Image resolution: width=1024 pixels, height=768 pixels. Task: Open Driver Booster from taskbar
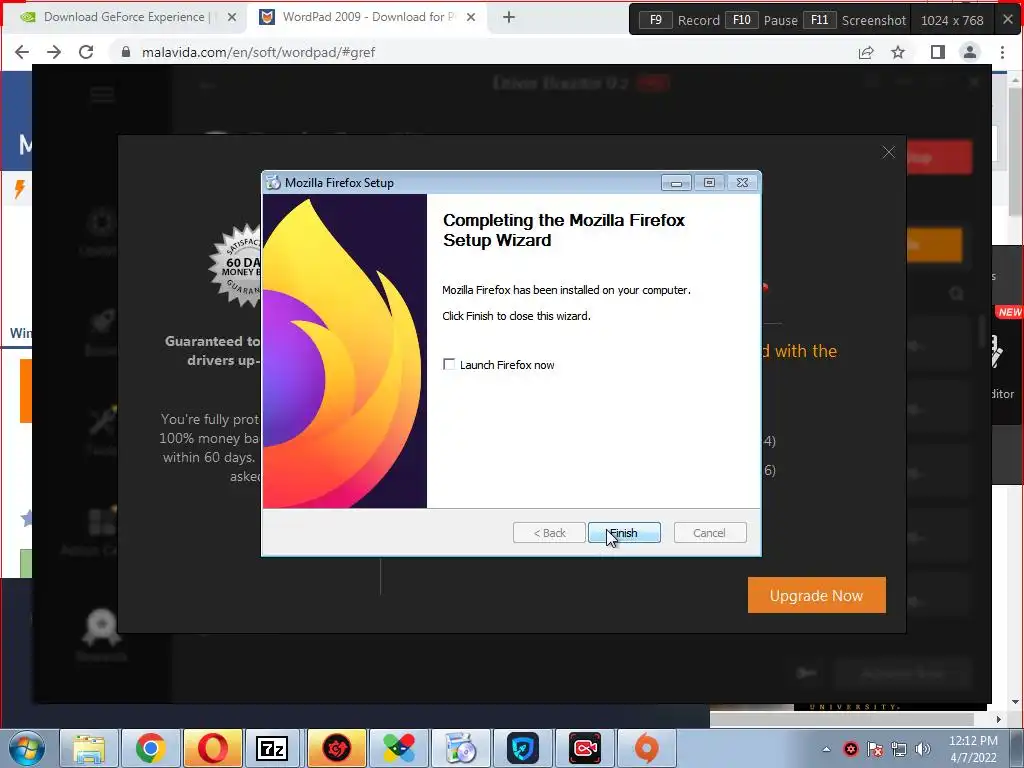(337, 748)
